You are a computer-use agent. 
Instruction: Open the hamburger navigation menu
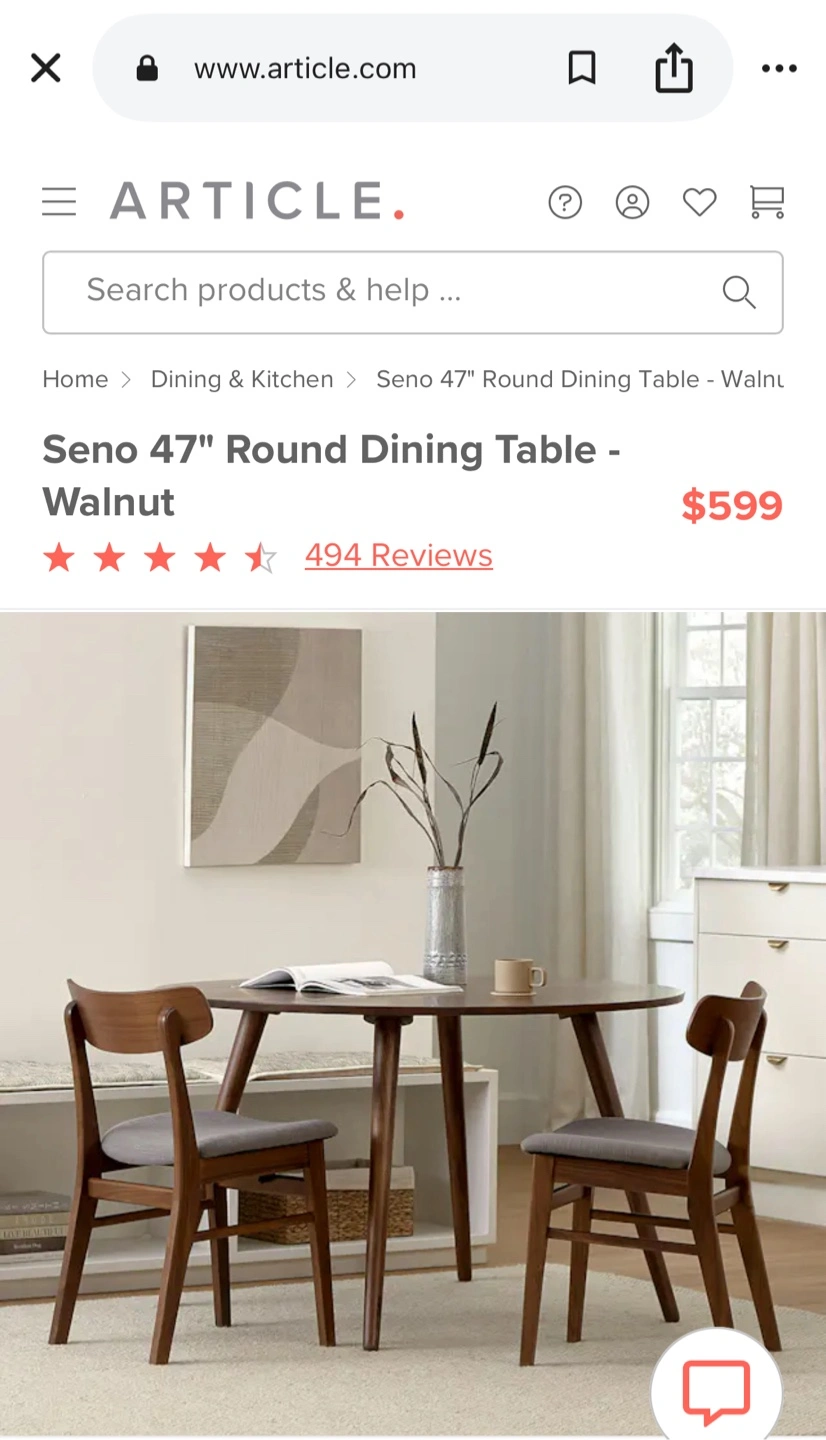[59, 202]
